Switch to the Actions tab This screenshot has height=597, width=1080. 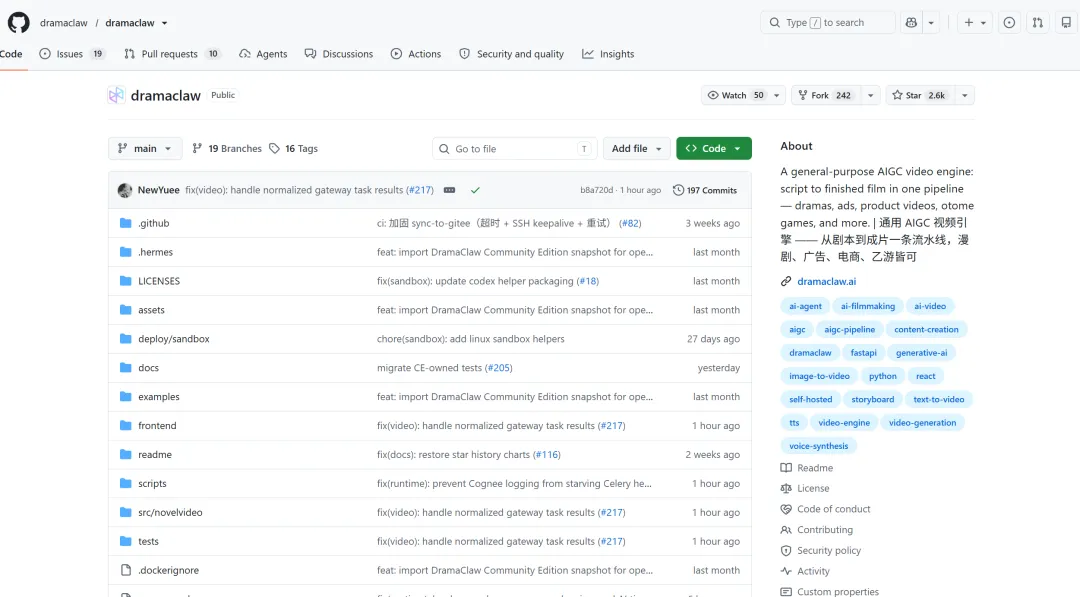(416, 54)
